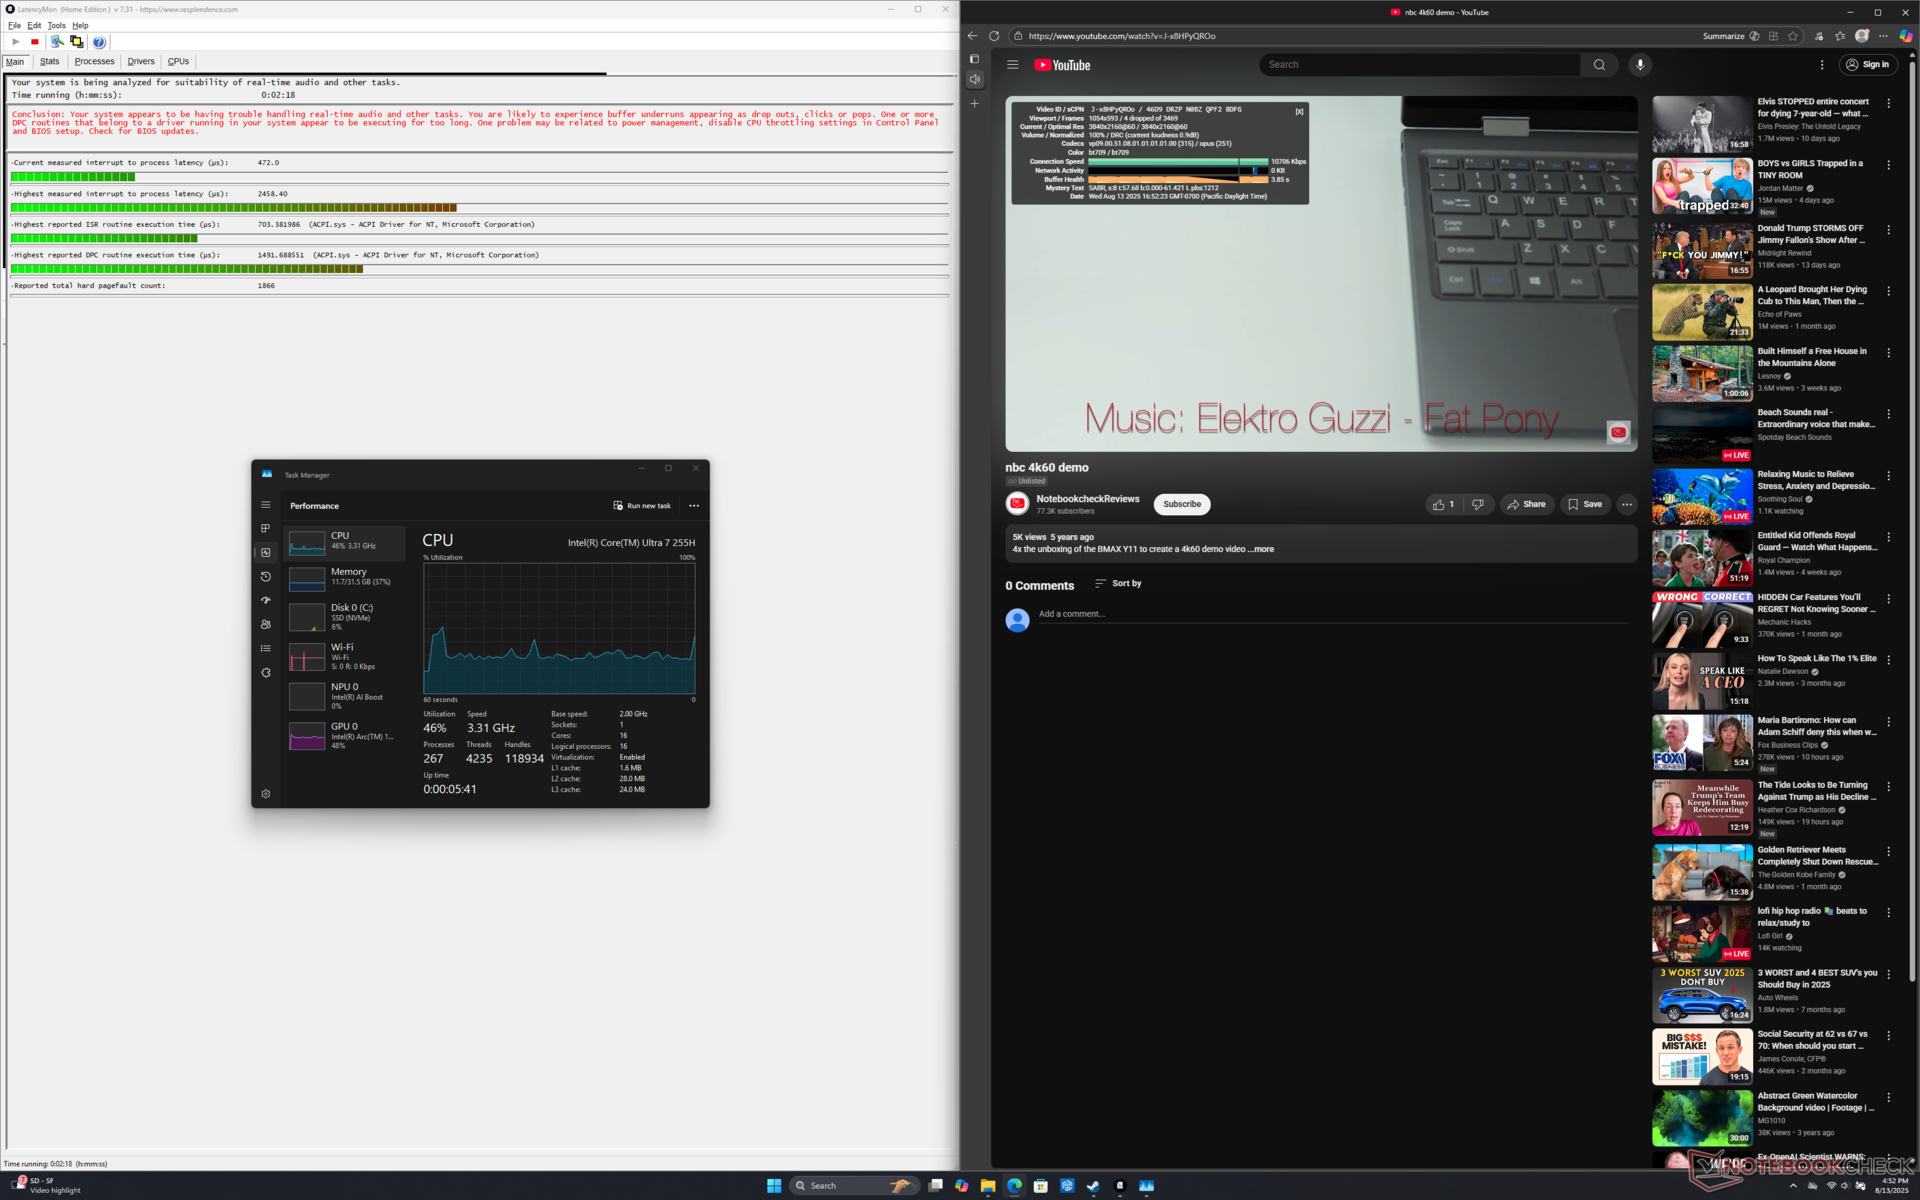Screen dimensions: 1920x1200
Task: Mute tab using speaker icon in Edge sidebar
Action: 975,80
